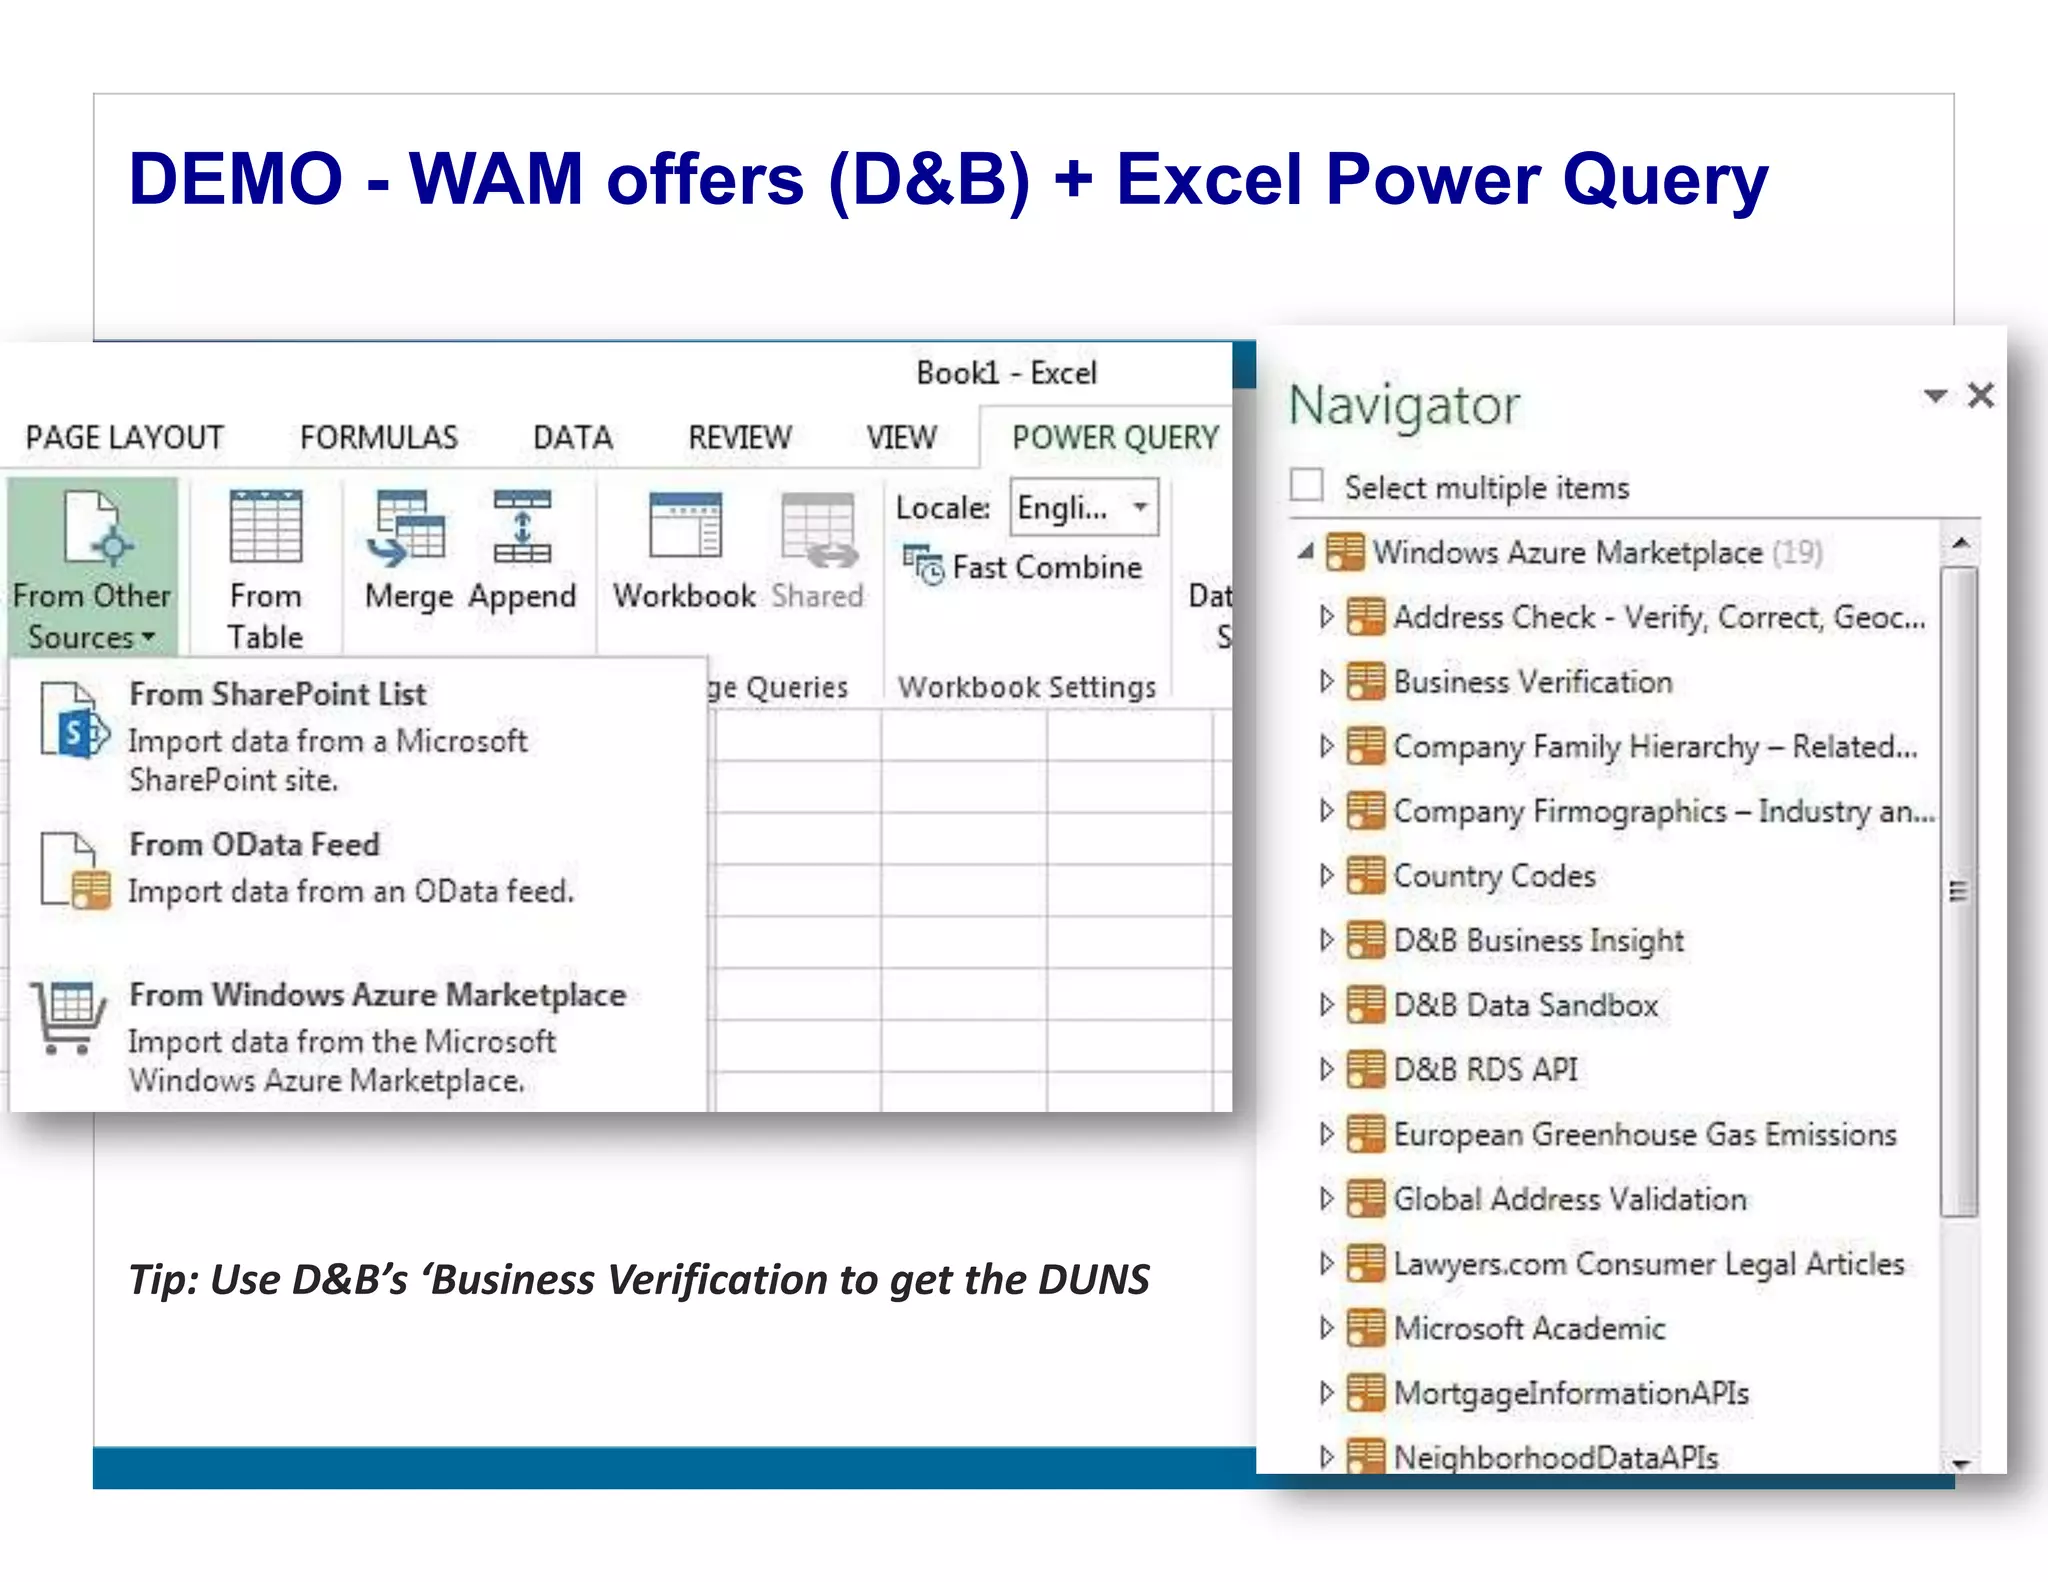2048x1582 pixels.
Task: Click the Lawyers.com dataset icon
Action: coord(1365,1263)
